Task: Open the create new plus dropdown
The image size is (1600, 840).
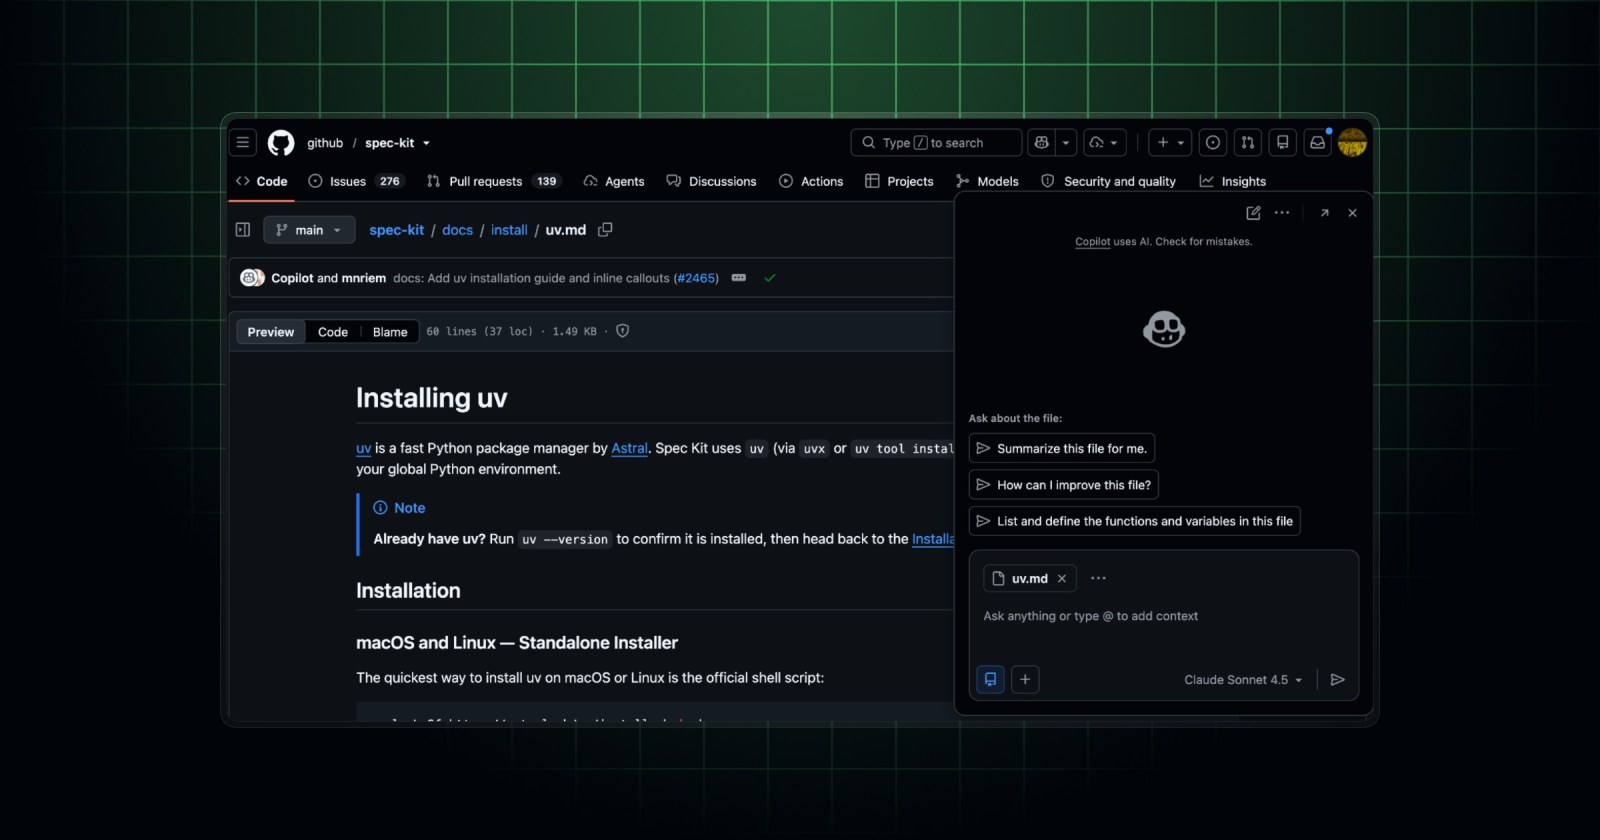Action: pos(1170,143)
